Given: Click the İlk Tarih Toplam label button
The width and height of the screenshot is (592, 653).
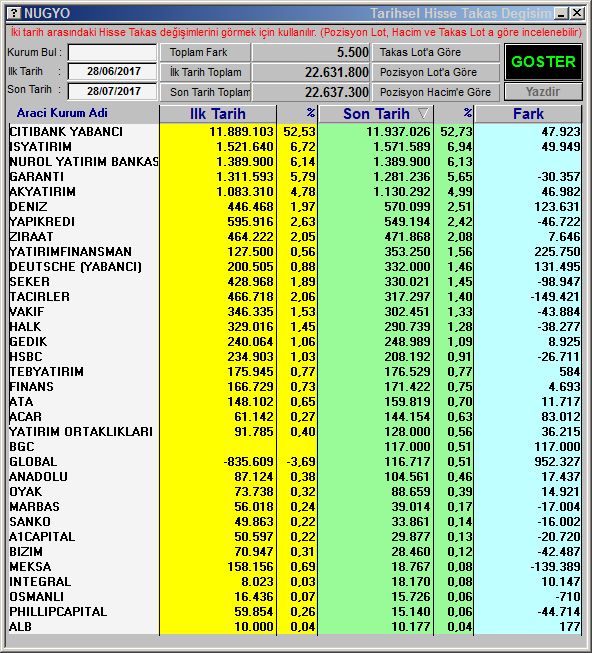Looking at the screenshot, I should [205, 72].
